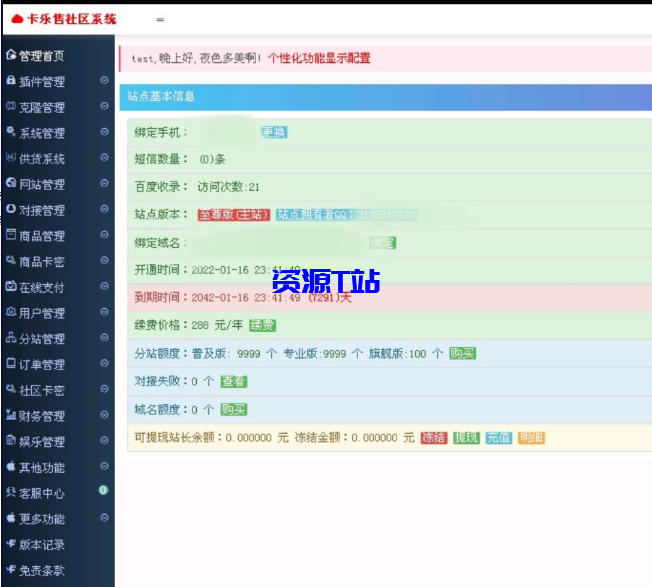Expand the 系统管理 arrow
Screen dimensions: 652x587
pyautogui.click(x=104, y=132)
